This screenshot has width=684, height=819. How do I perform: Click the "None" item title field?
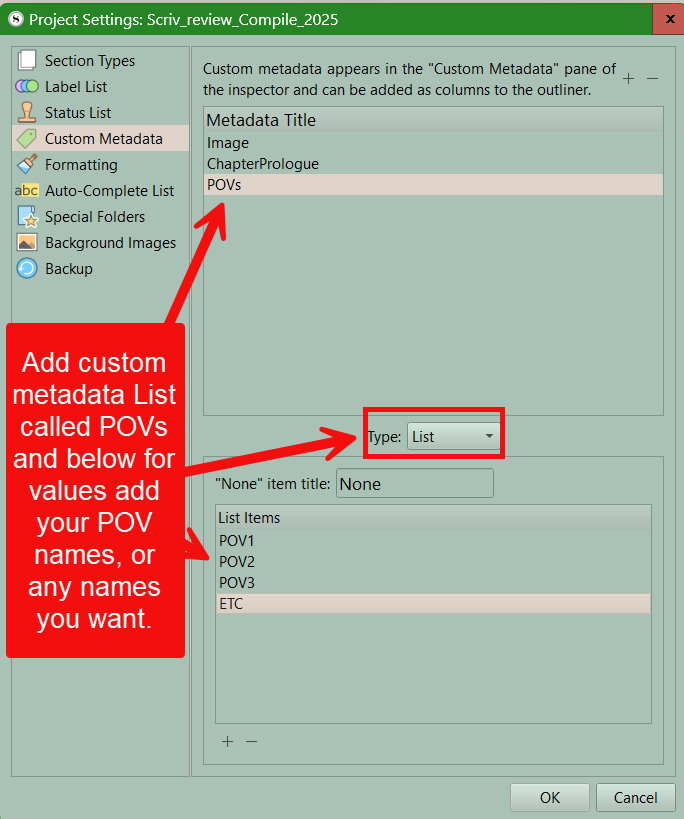pyautogui.click(x=414, y=484)
